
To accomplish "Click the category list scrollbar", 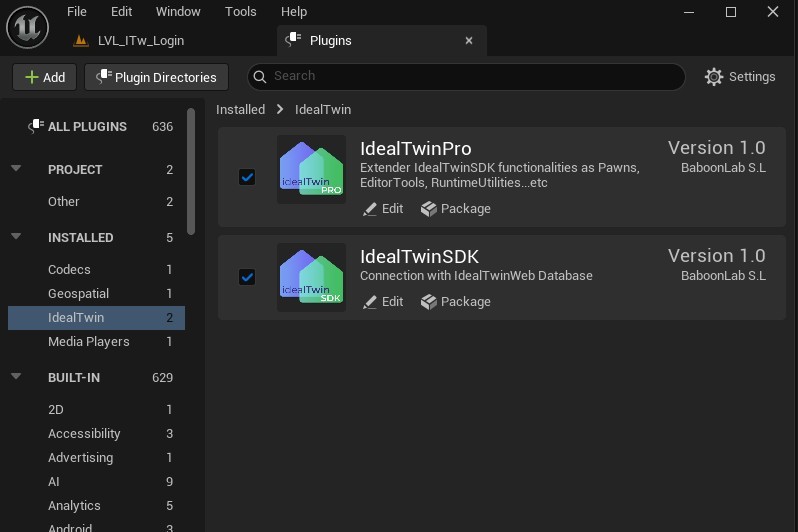I will click(191, 172).
